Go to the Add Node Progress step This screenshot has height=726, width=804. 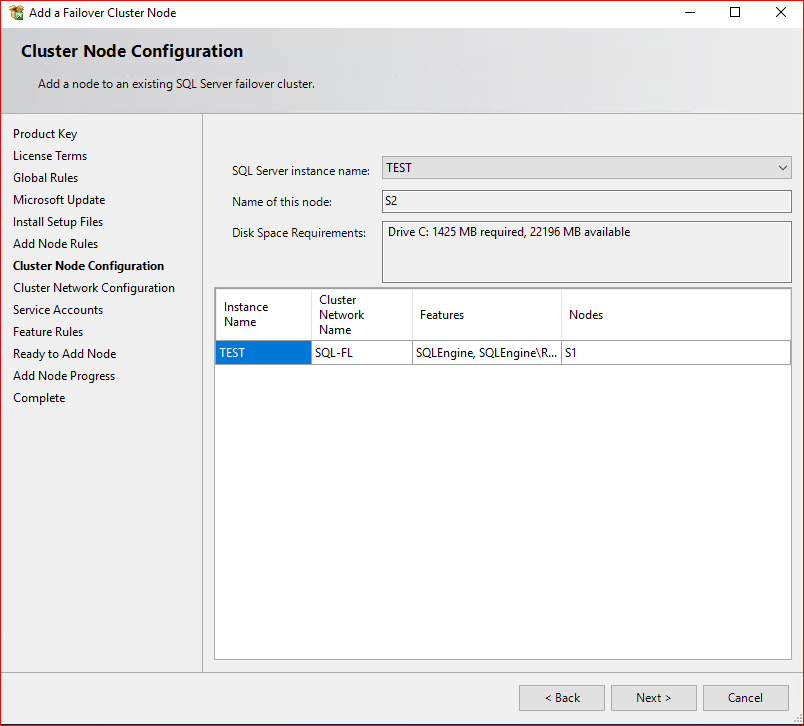(x=64, y=376)
